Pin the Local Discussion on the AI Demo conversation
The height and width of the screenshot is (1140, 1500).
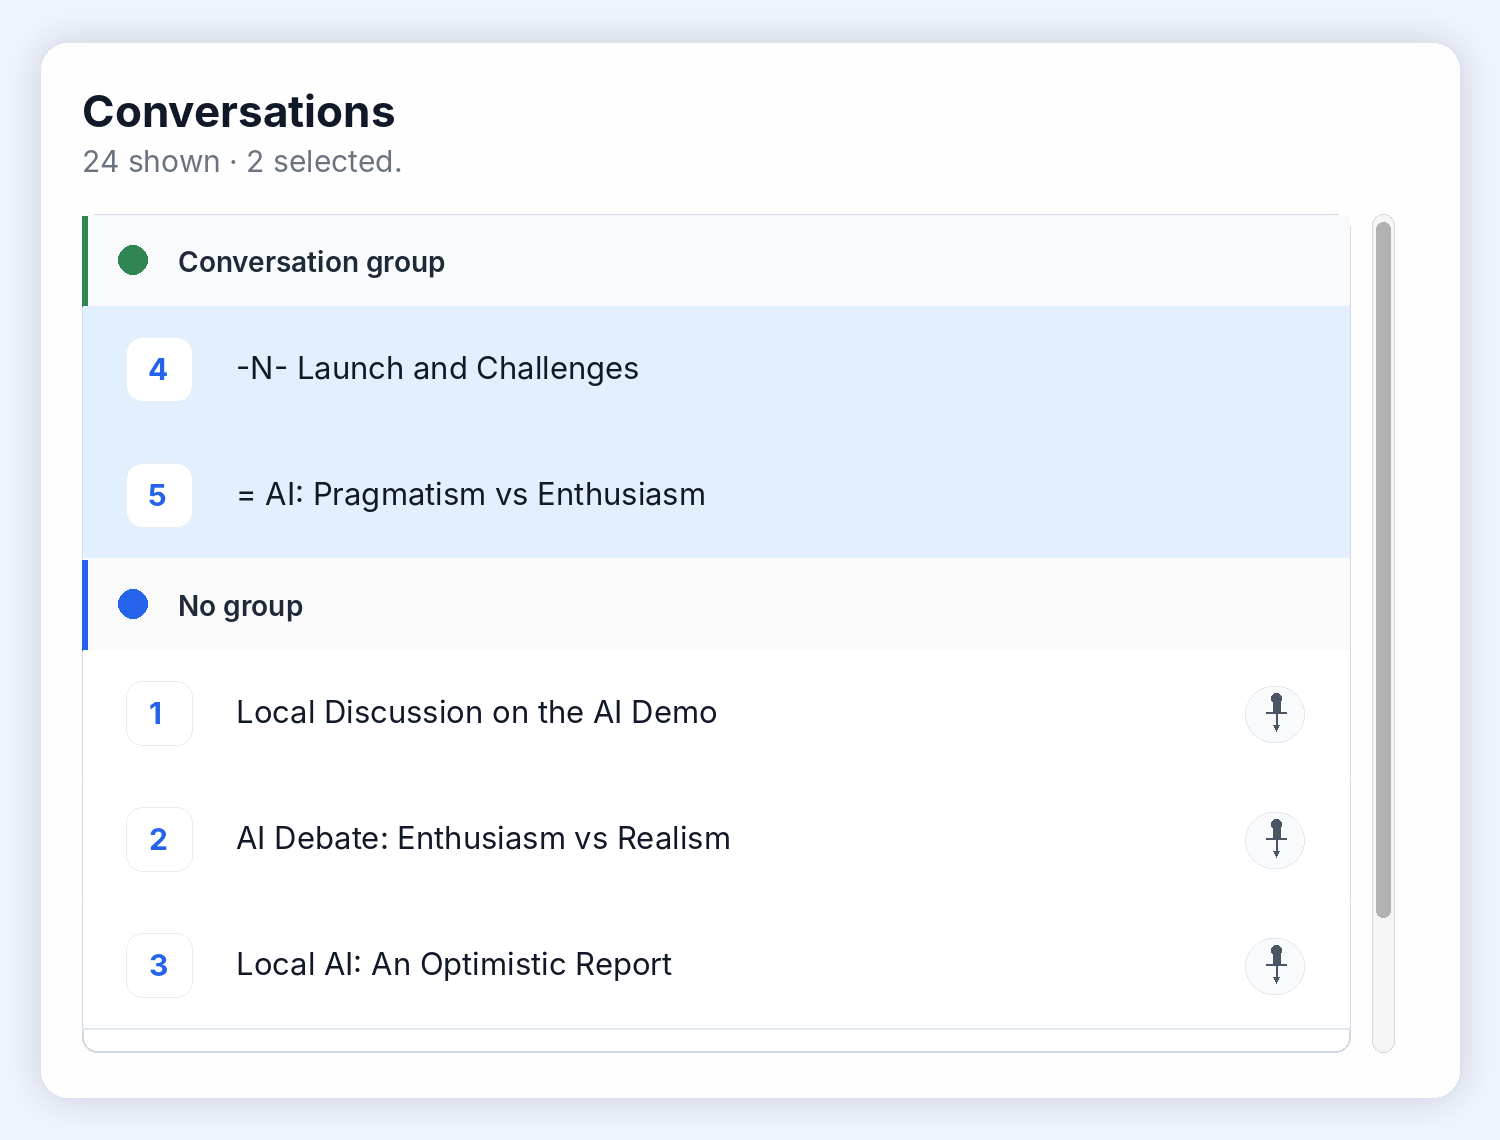click(x=1275, y=714)
